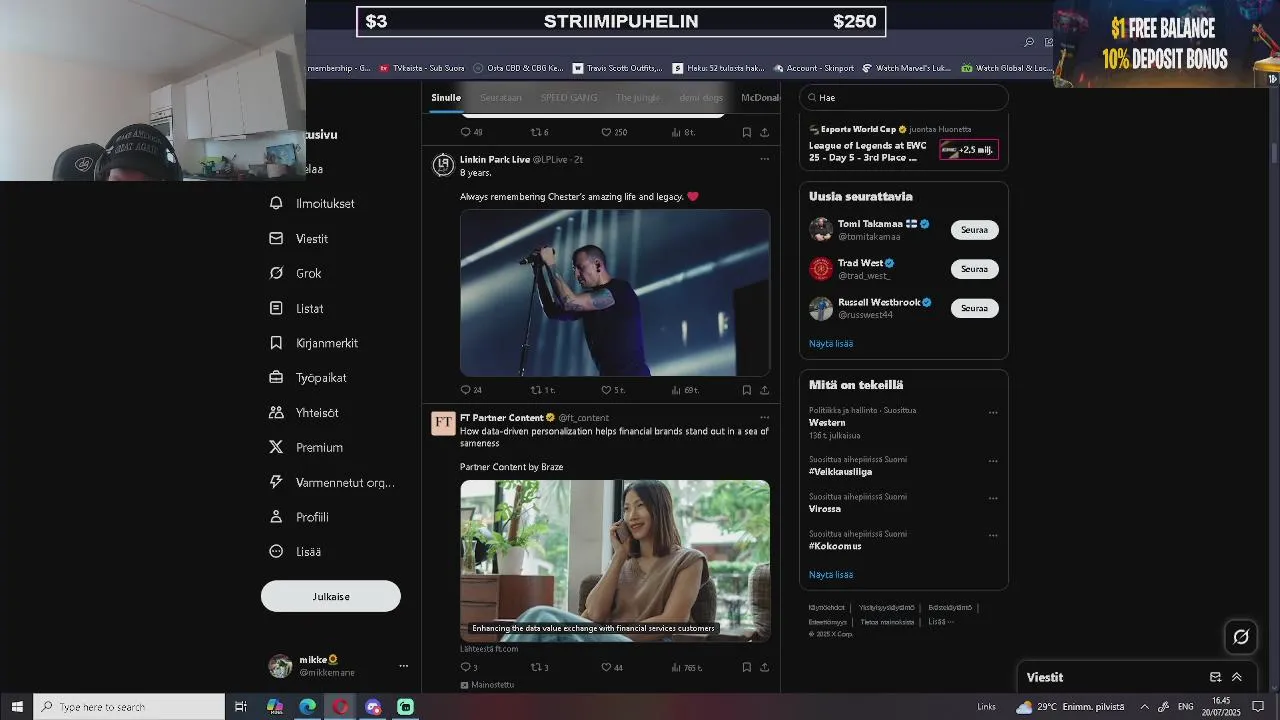1280x720 pixels.
Task: Open Microsoft Edge from taskbar
Action: [x=308, y=707]
